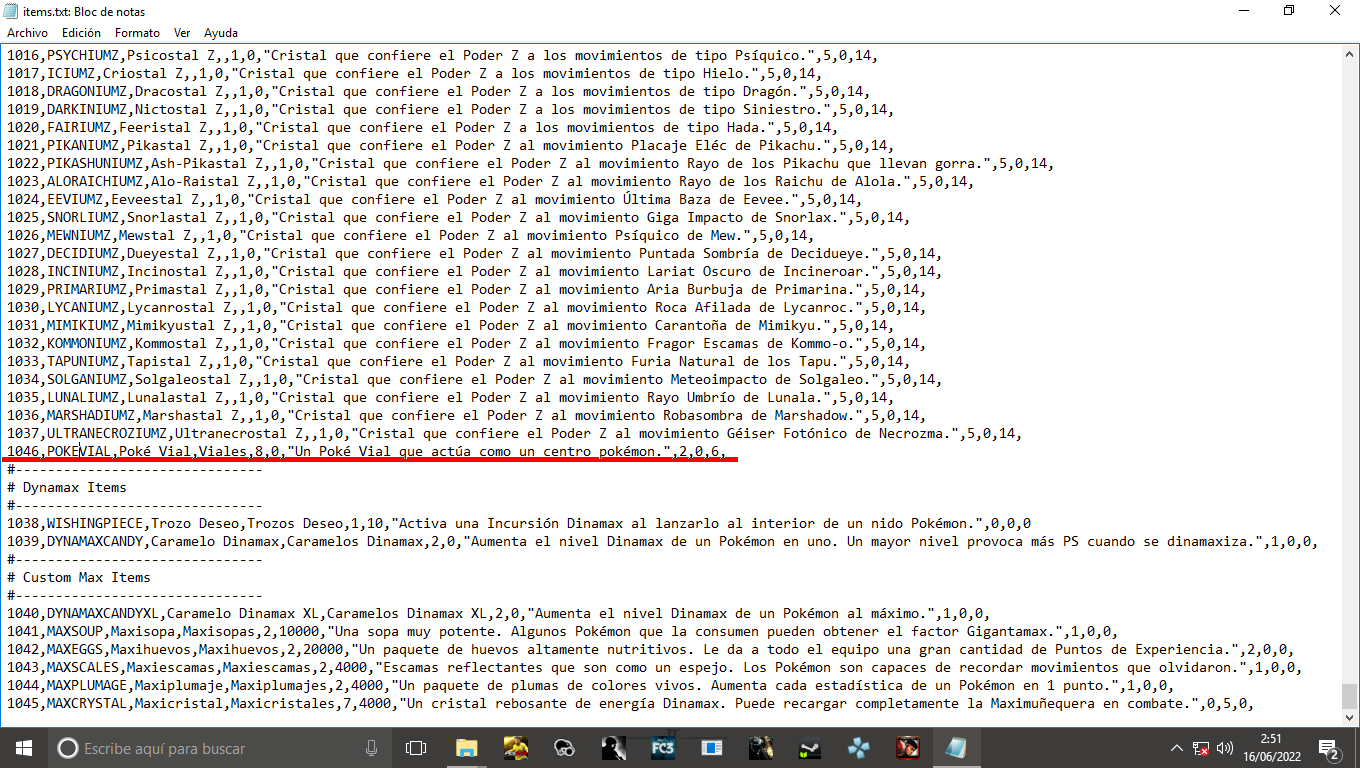The width and height of the screenshot is (1360, 768).
Task: Open the Archivo menu
Action: [27, 33]
